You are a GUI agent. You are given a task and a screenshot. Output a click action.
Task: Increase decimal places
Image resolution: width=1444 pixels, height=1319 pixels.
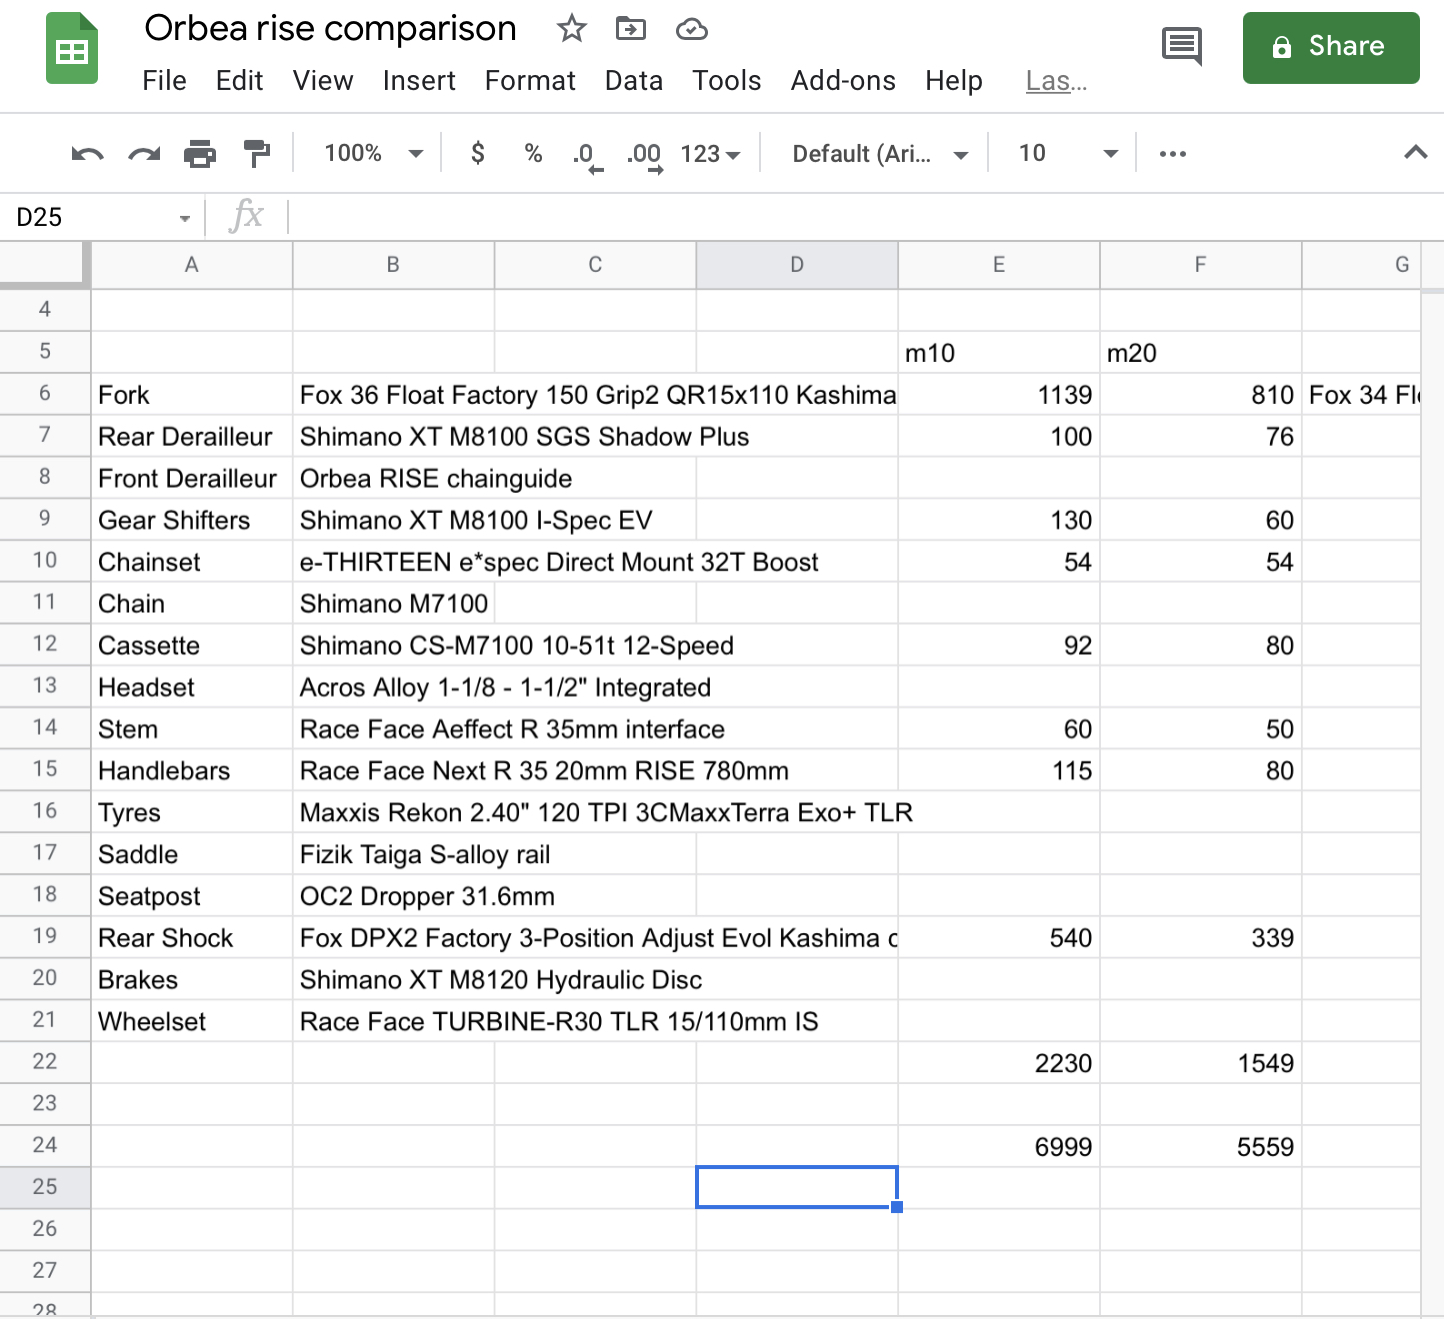[x=645, y=155]
